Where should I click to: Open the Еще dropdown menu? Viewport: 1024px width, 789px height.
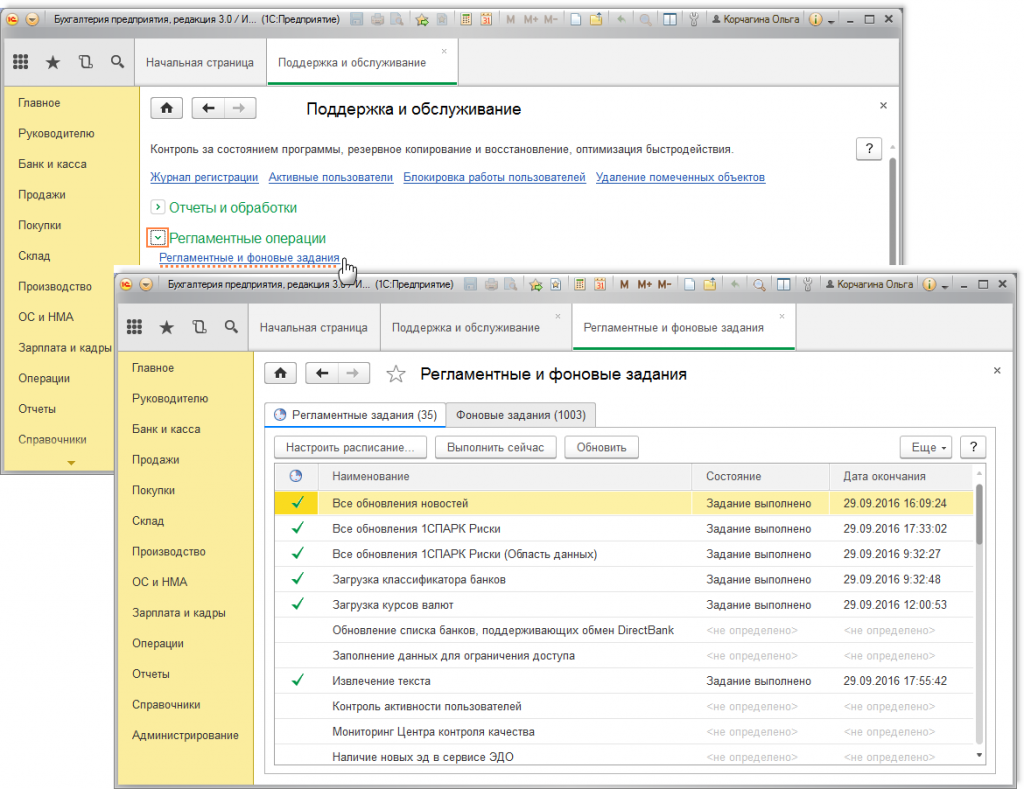click(x=924, y=447)
